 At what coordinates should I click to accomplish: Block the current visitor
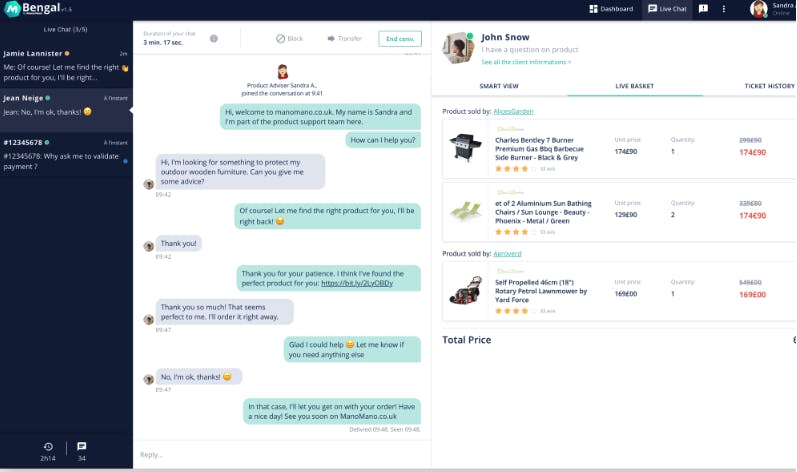(x=289, y=39)
